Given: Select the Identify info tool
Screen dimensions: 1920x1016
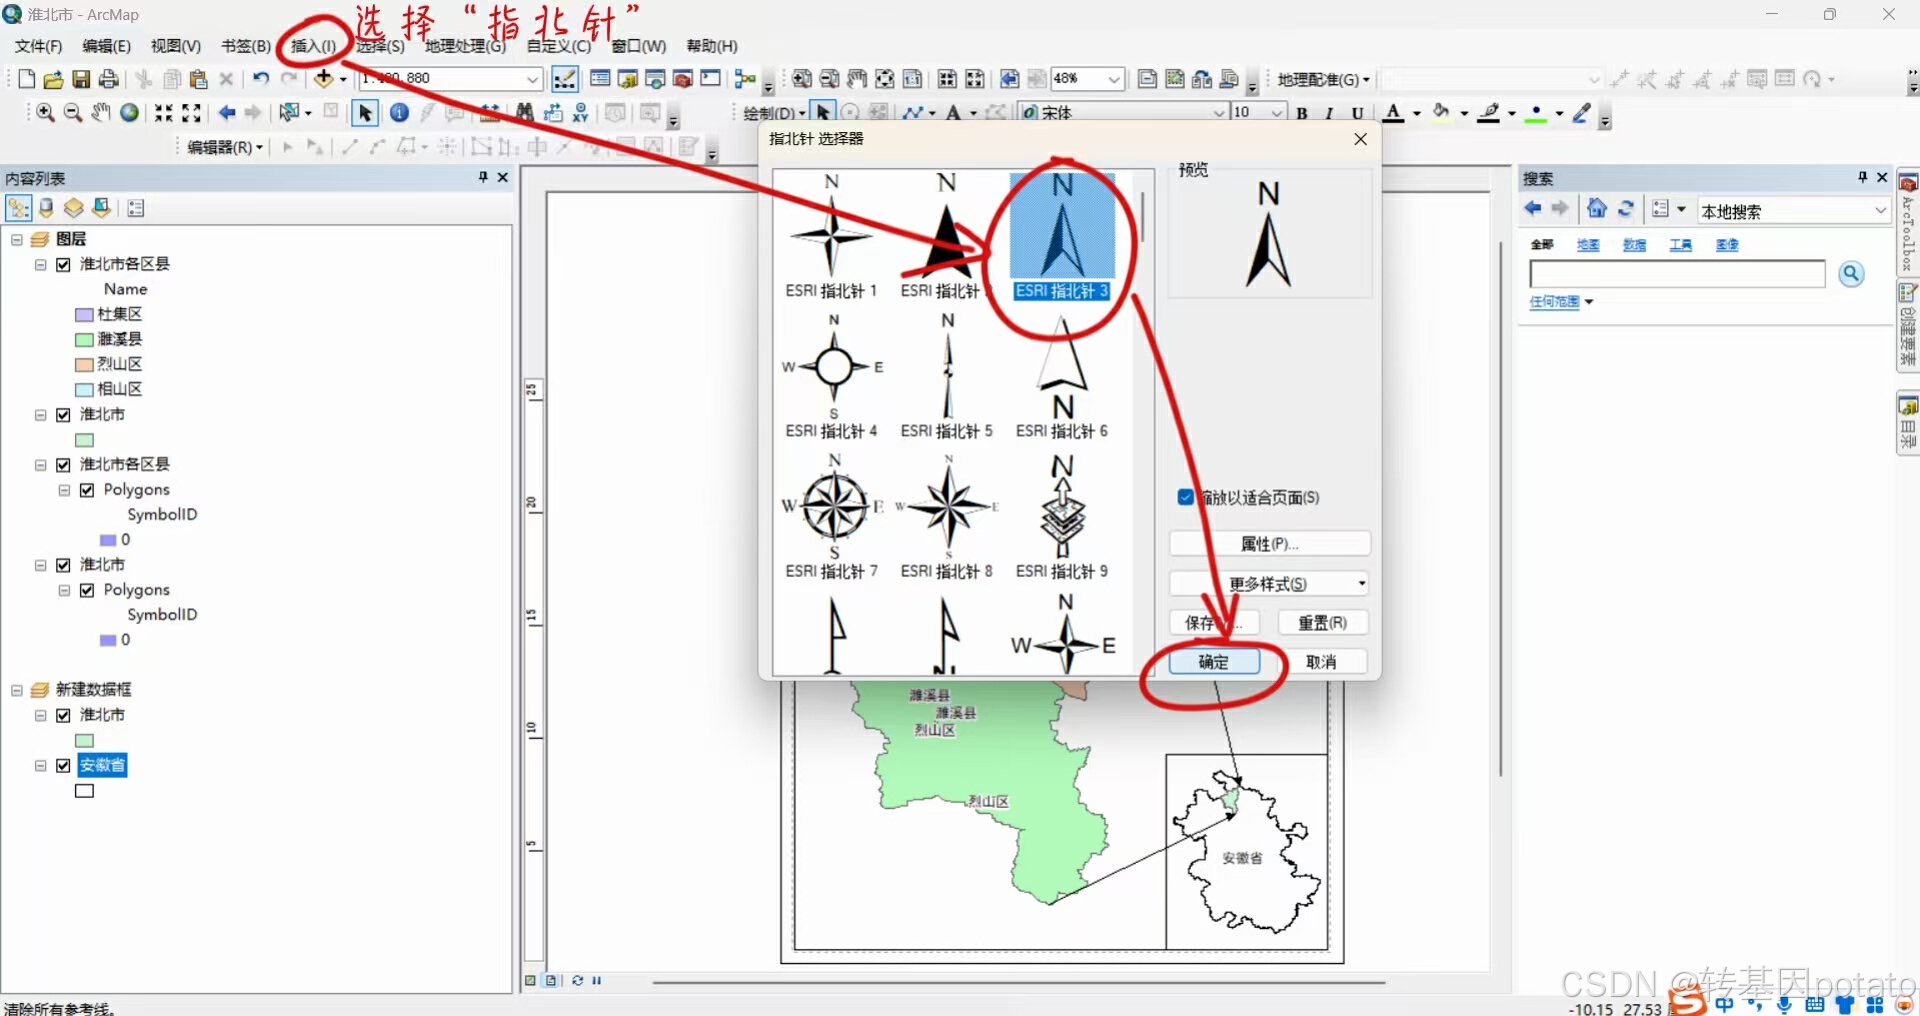Looking at the screenshot, I should click(399, 113).
